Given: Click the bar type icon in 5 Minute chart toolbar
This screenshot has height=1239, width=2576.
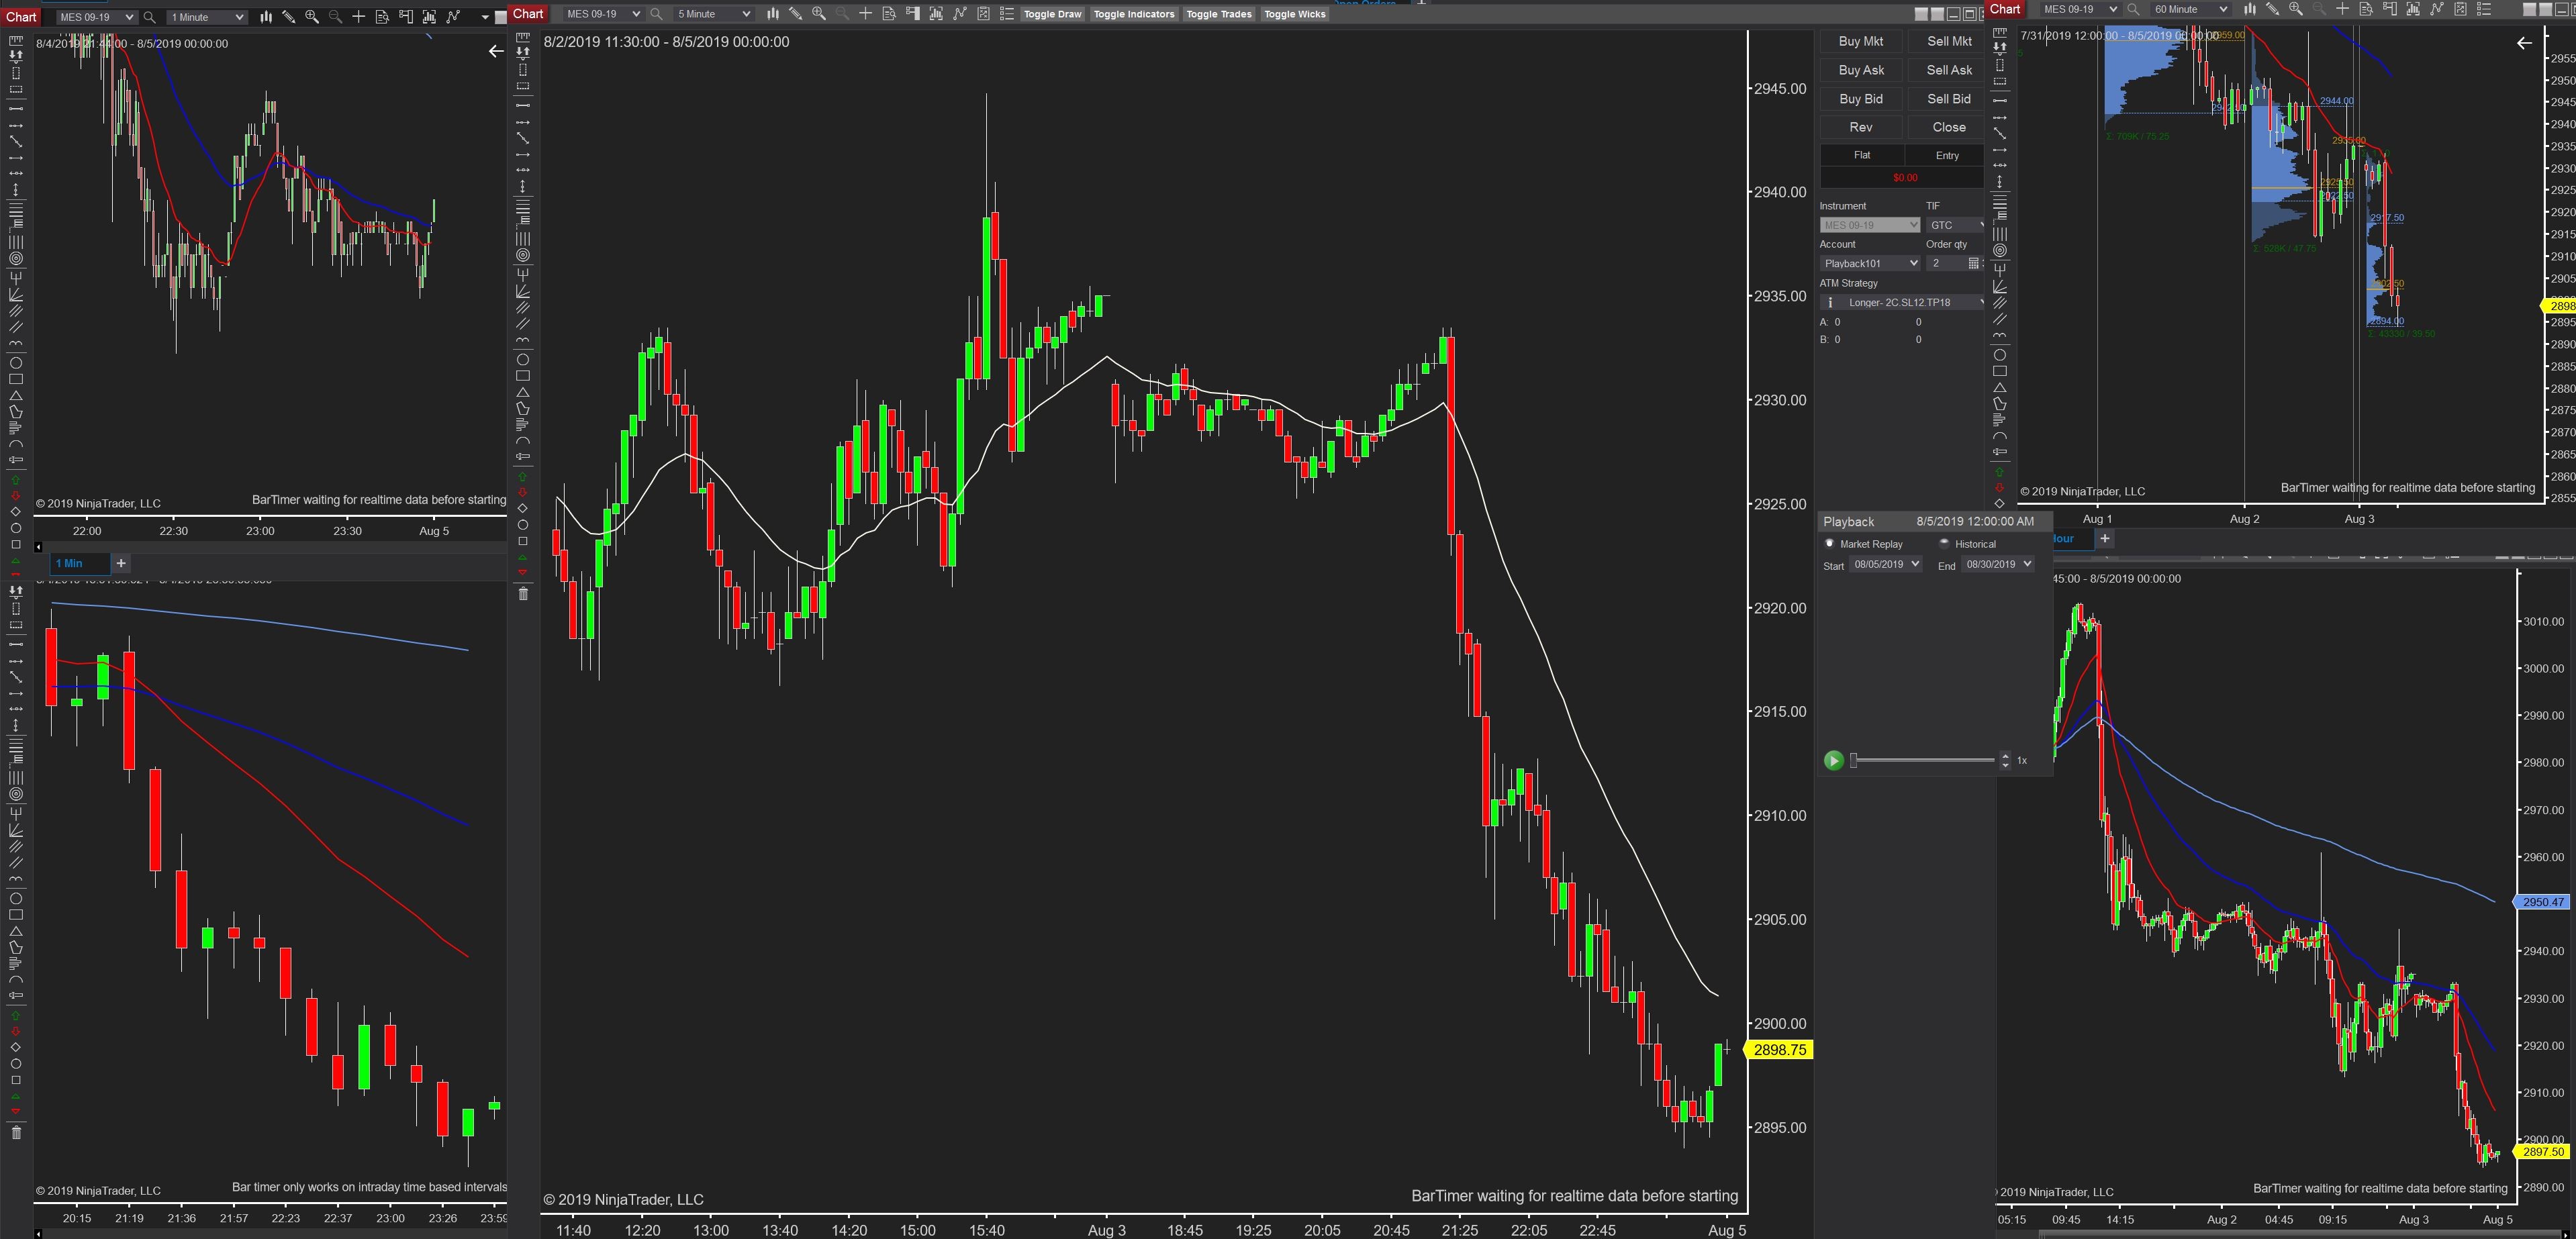Looking at the screenshot, I should tap(773, 14).
